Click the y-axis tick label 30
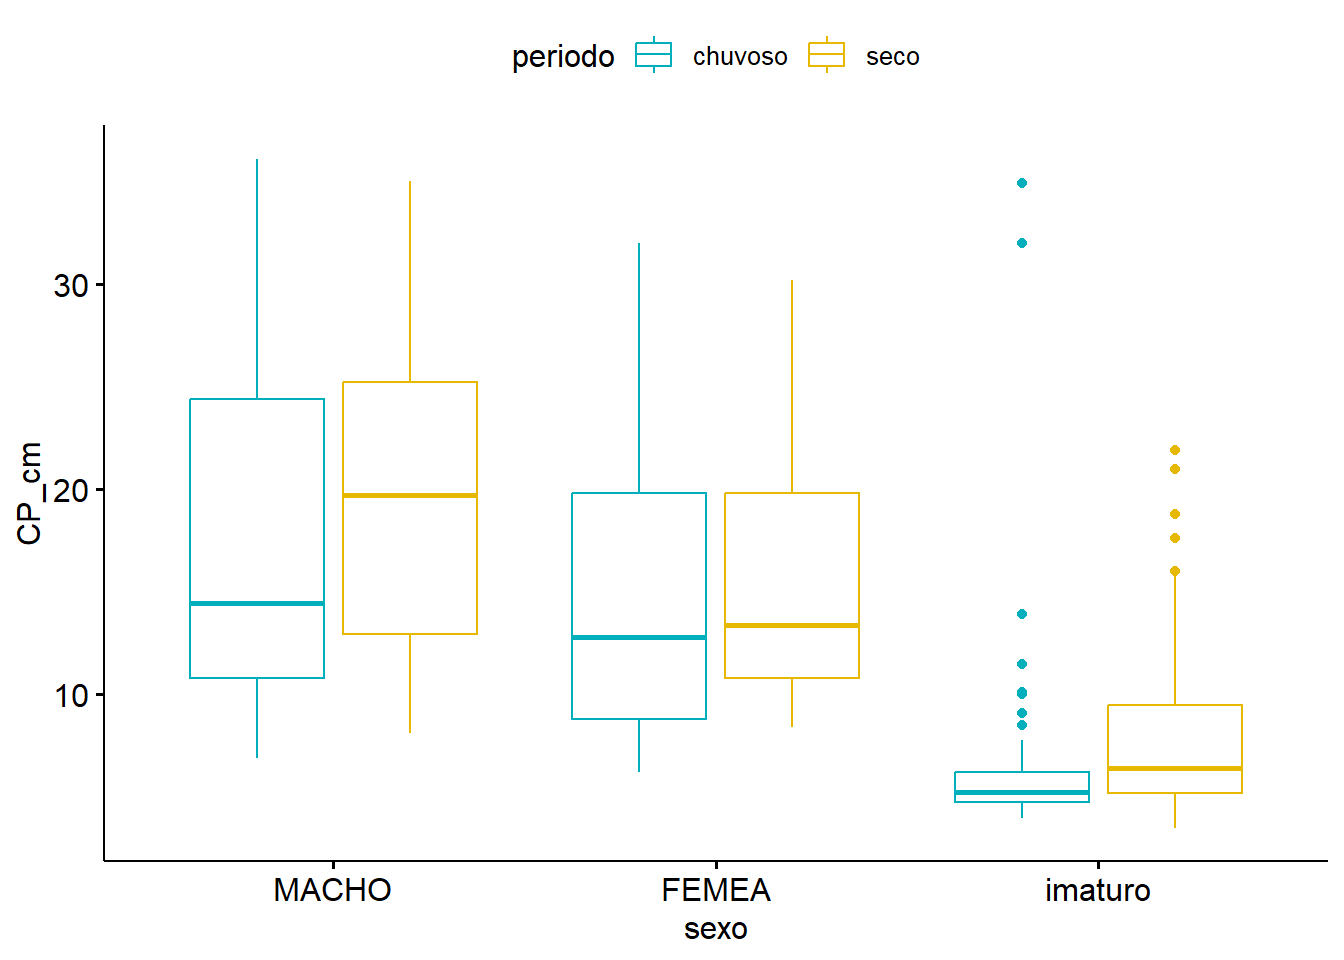The width and height of the screenshot is (1344, 960). [71, 286]
